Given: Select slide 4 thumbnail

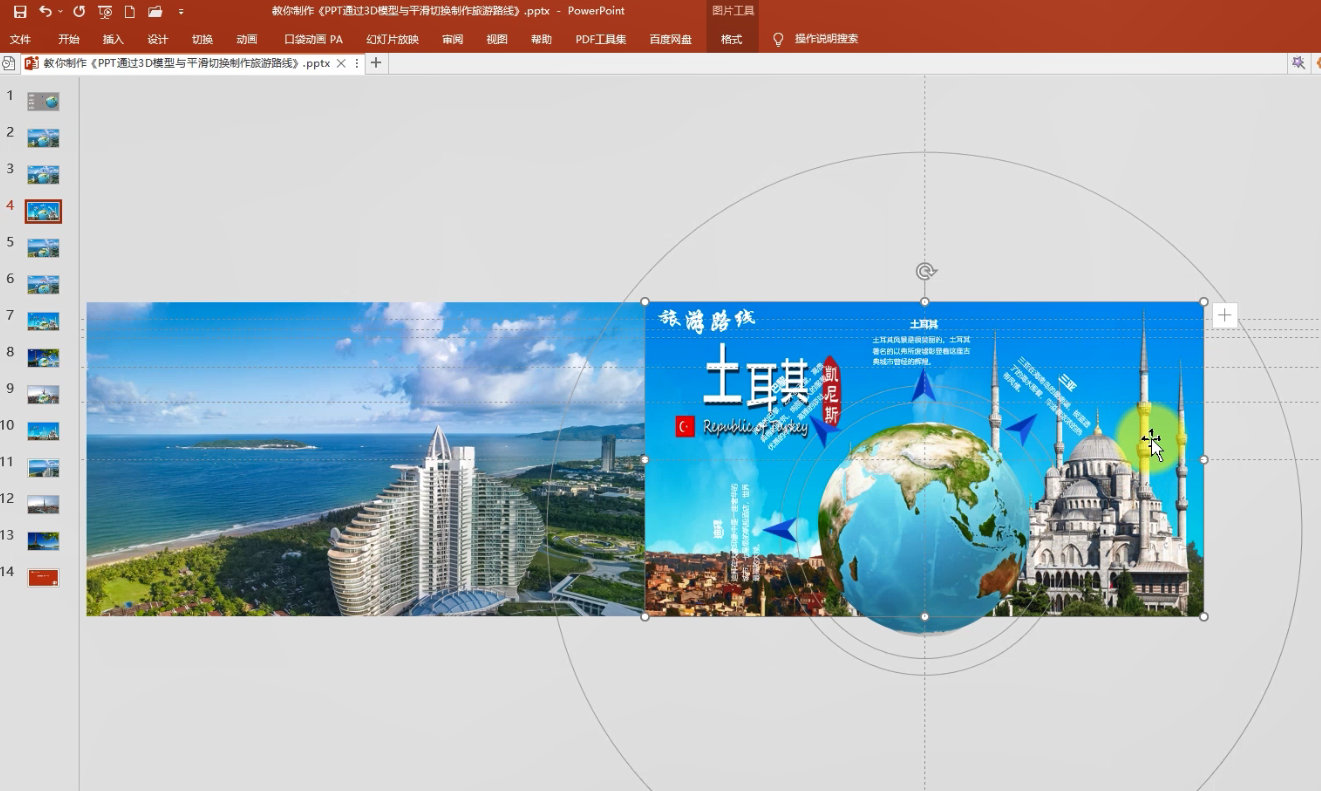Looking at the screenshot, I should (43, 211).
